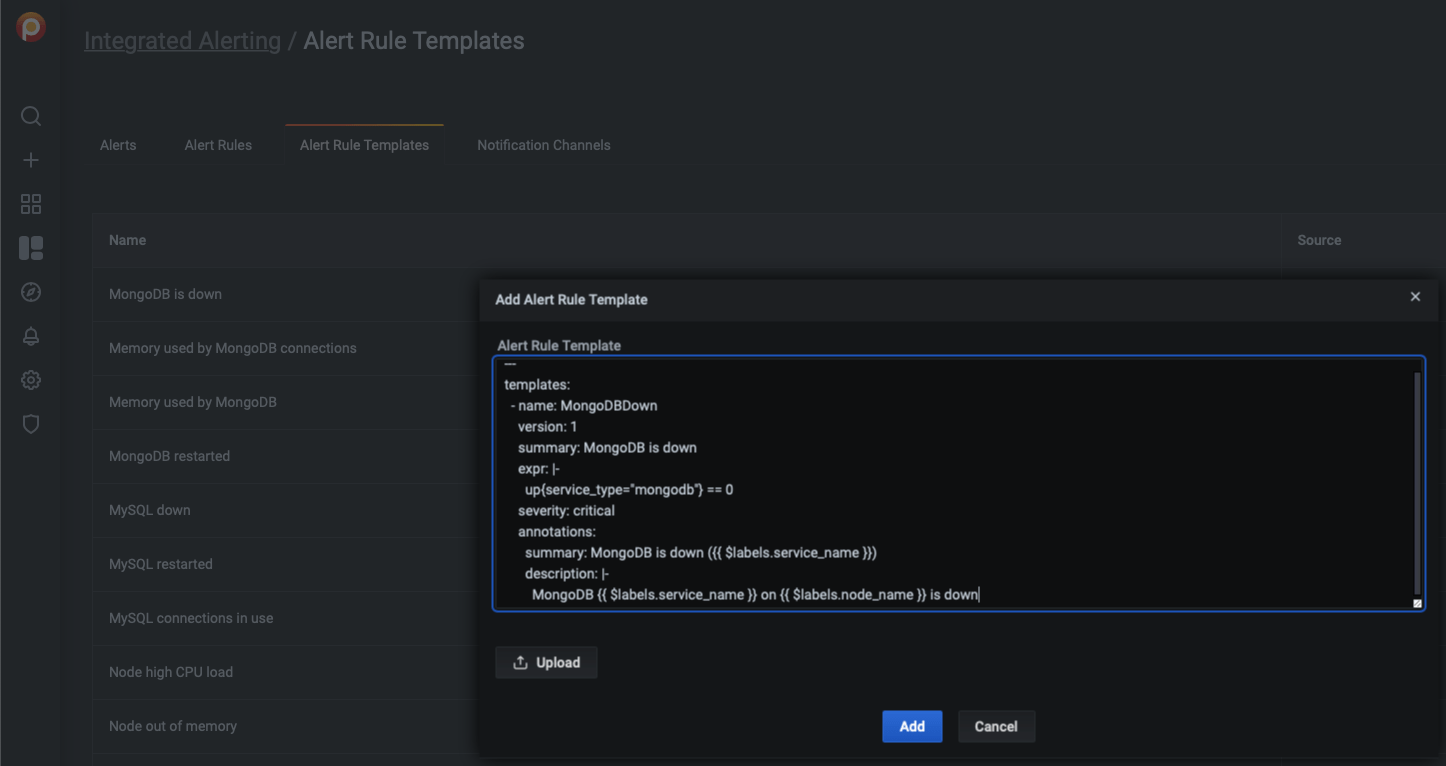Click the Percona logo icon
This screenshot has height=766, width=1446.
(30, 27)
